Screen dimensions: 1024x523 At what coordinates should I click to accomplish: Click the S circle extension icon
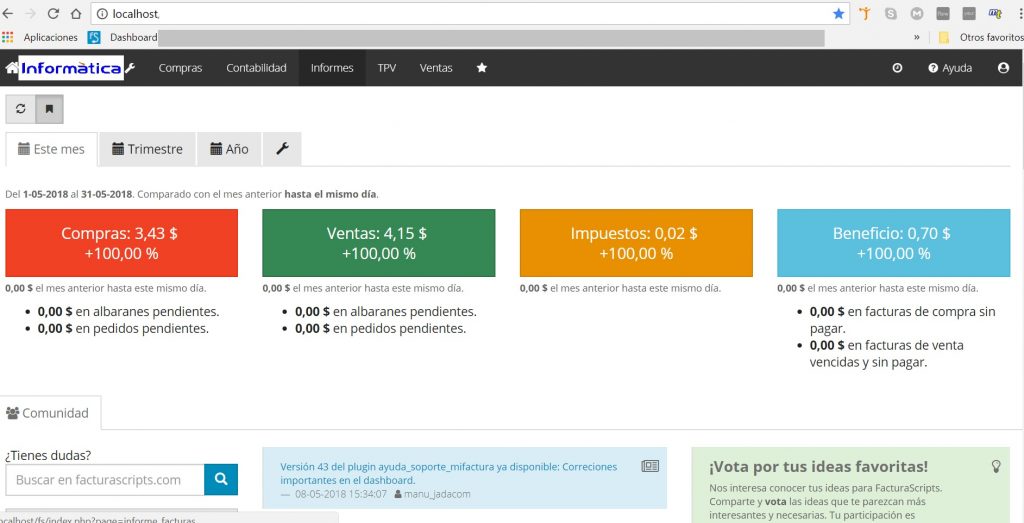(x=891, y=13)
